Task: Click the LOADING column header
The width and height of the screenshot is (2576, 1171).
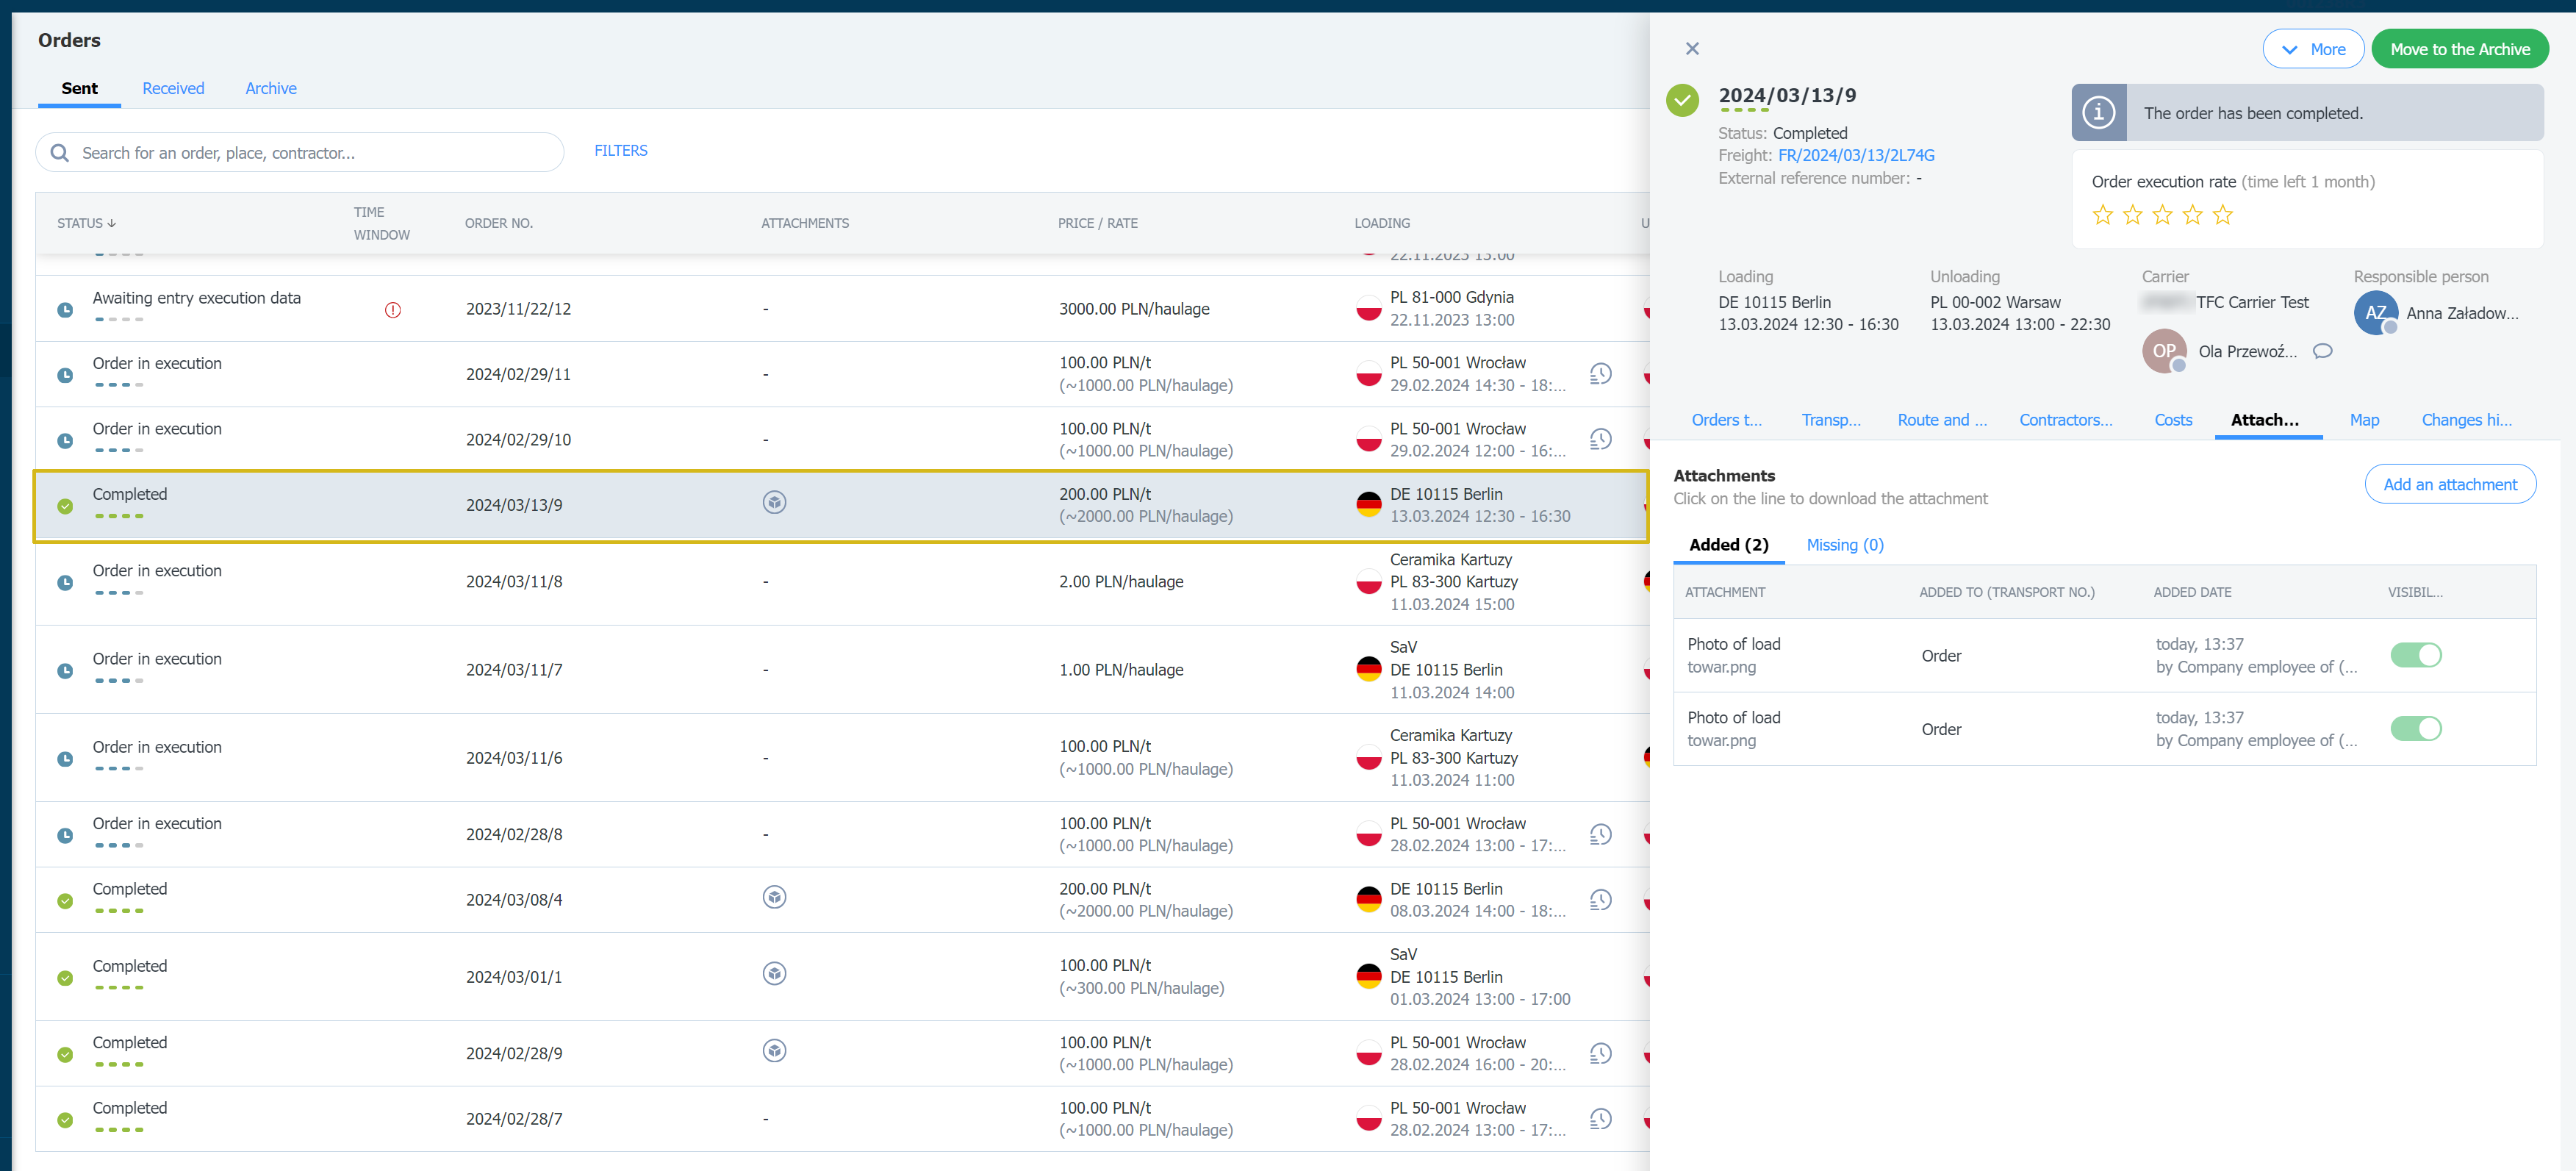Action: point(1382,223)
